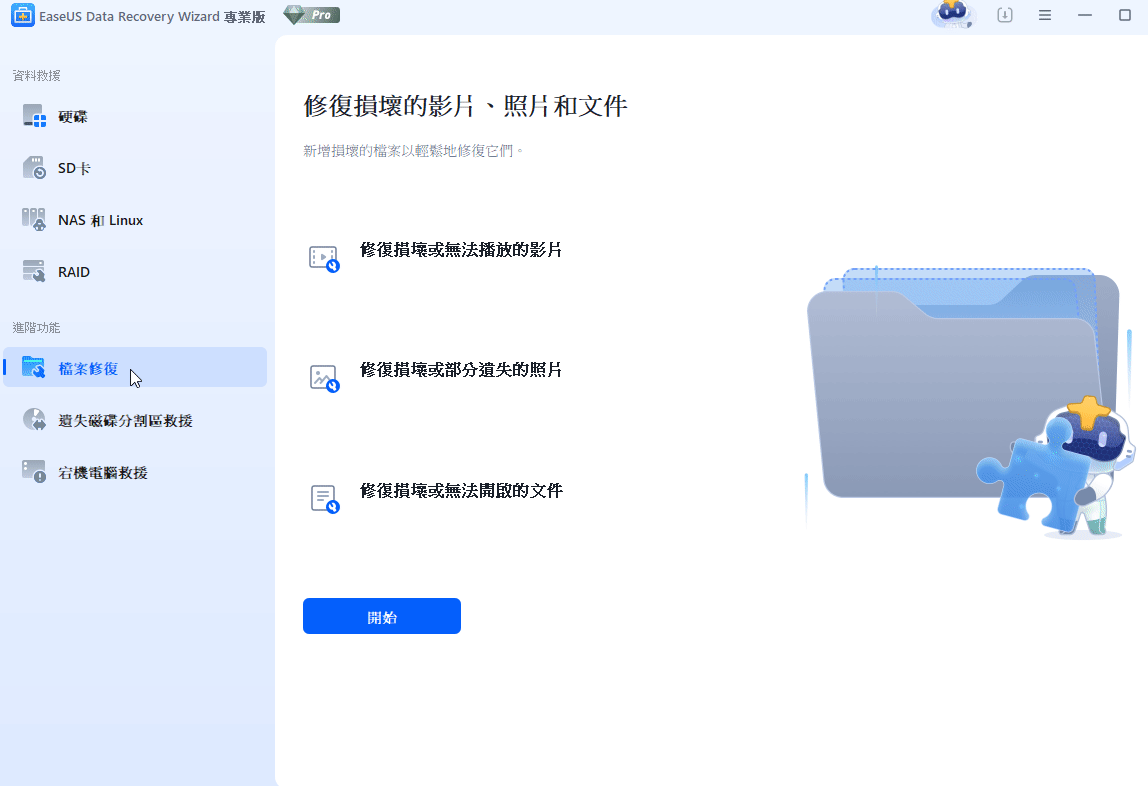Click 修復損壞或無法播放的影片 text

click(461, 250)
